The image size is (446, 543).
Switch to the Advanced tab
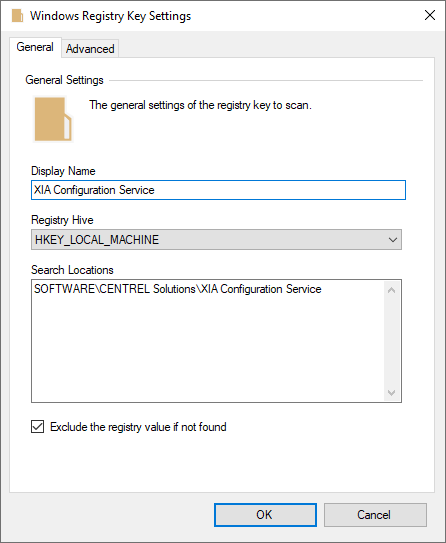pyautogui.click(x=90, y=49)
